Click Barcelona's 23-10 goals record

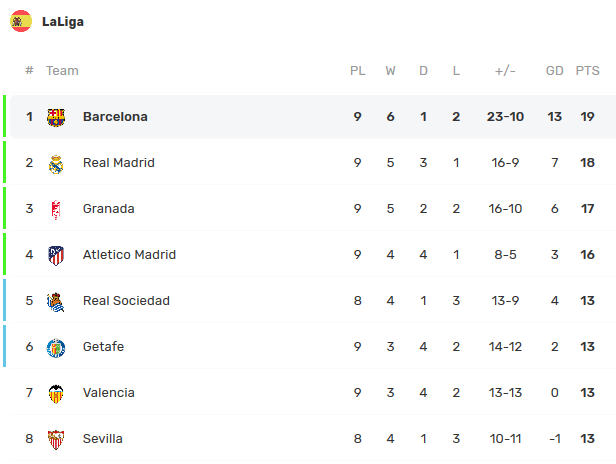[505, 117]
